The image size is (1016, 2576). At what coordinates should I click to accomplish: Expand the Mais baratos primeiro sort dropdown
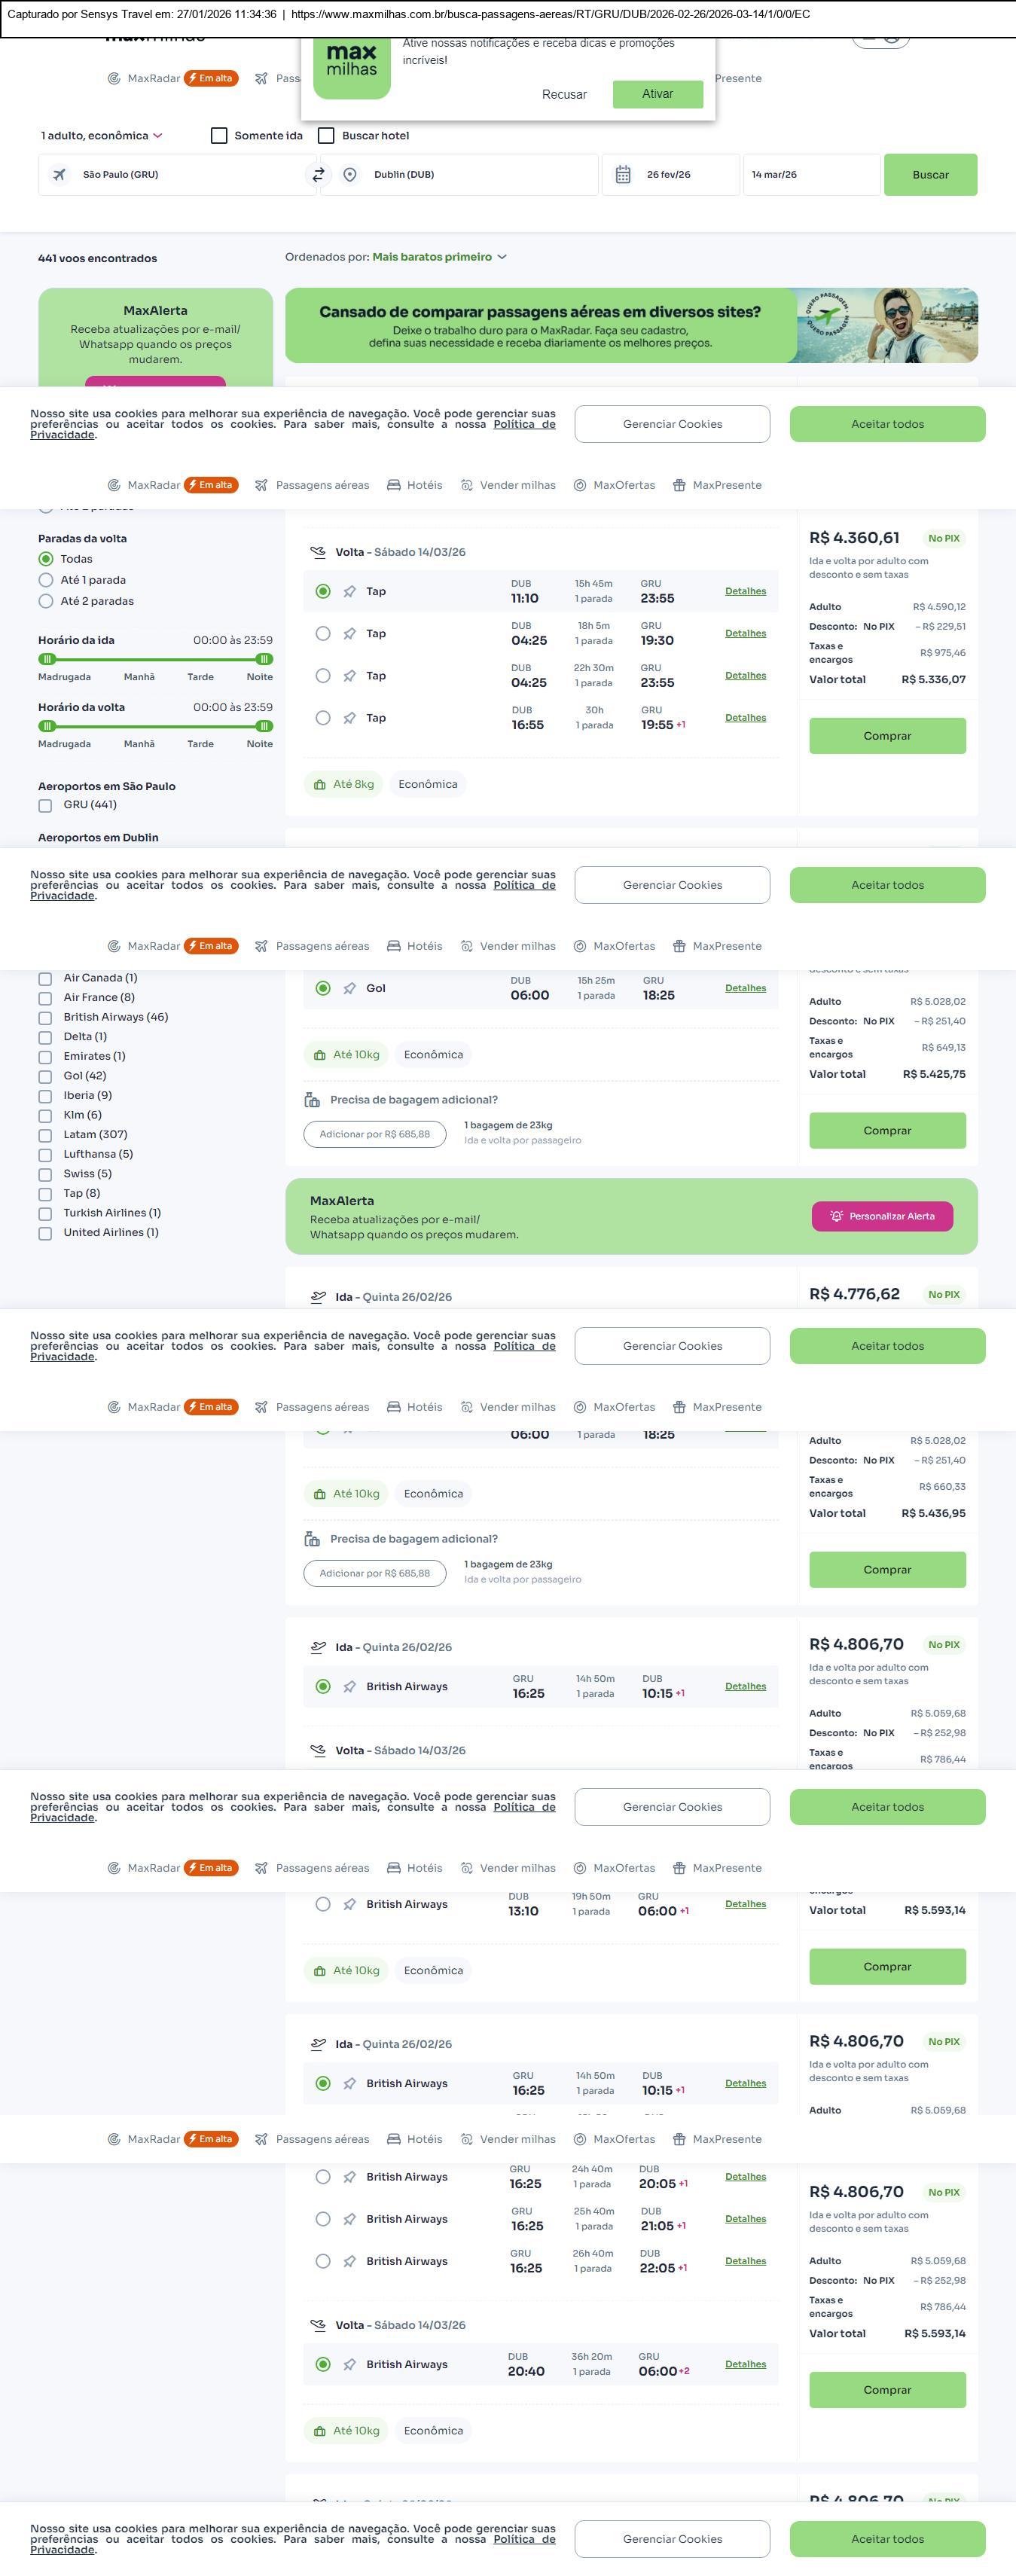click(439, 257)
